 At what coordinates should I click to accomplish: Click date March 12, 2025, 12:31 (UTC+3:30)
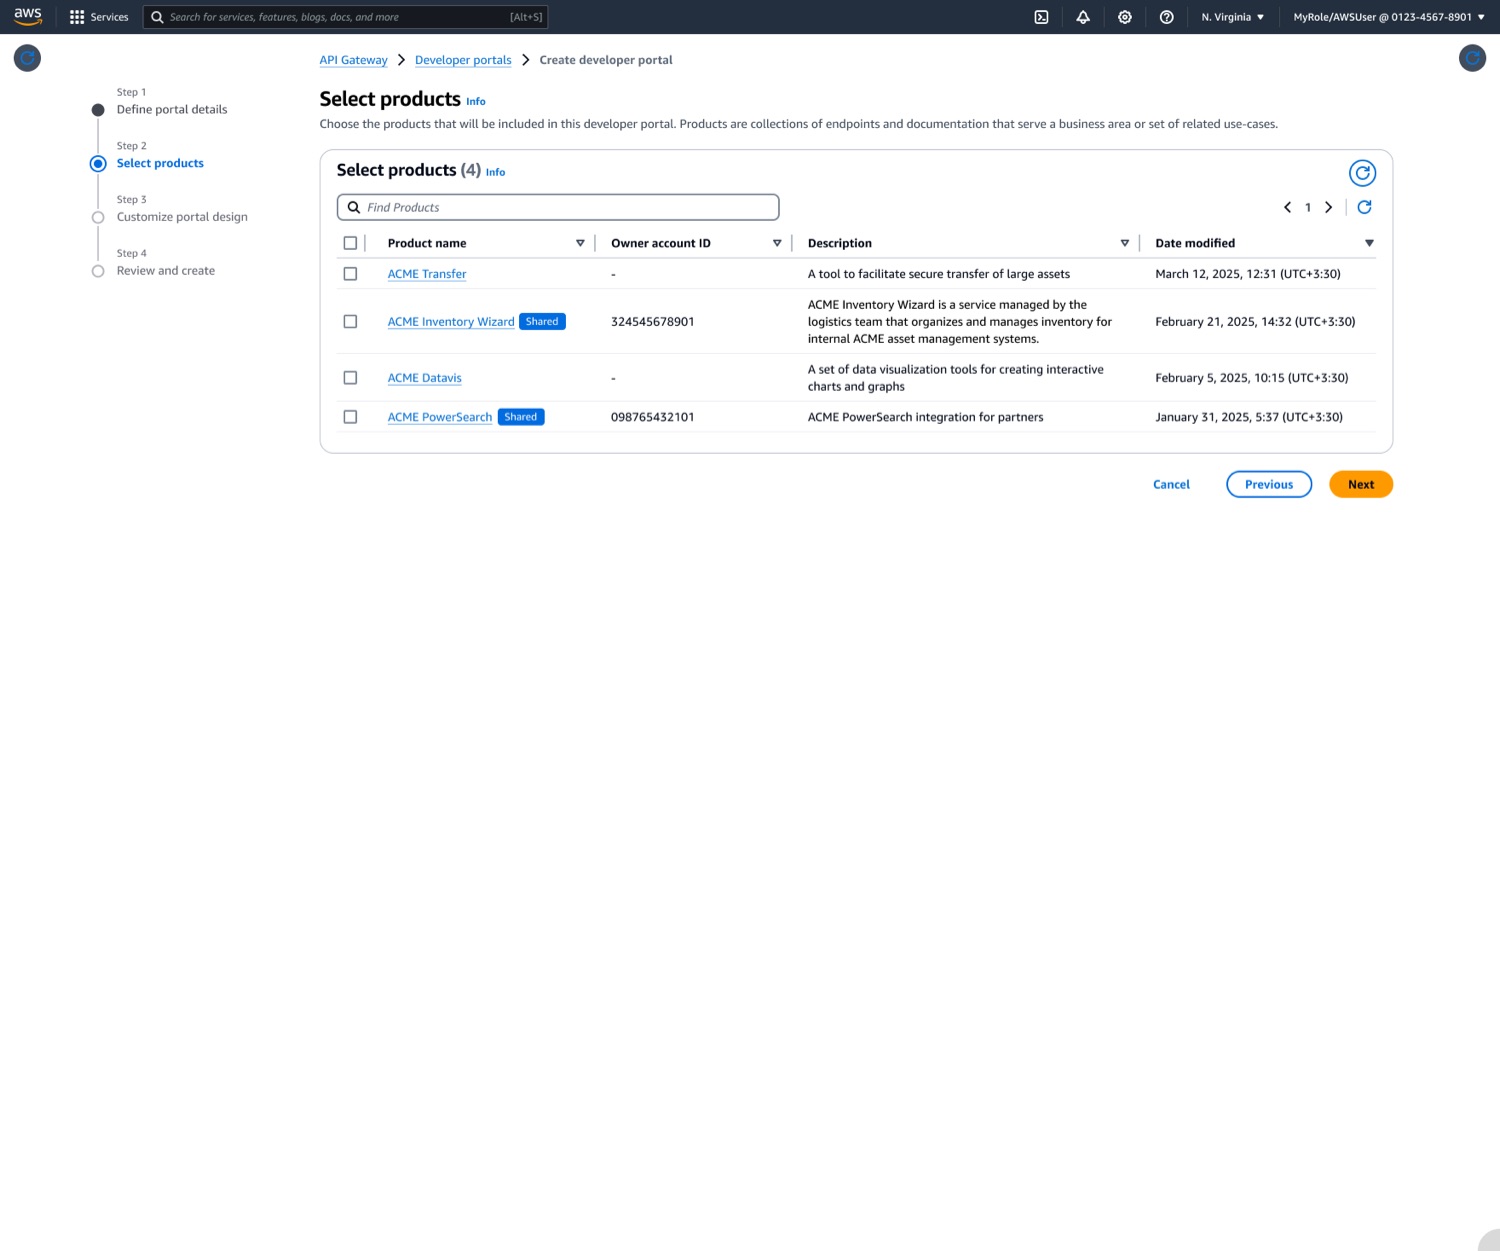[1248, 274]
